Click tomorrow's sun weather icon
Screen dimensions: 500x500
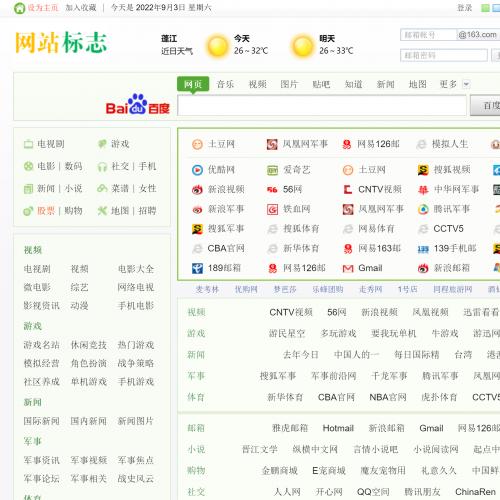coord(302,46)
